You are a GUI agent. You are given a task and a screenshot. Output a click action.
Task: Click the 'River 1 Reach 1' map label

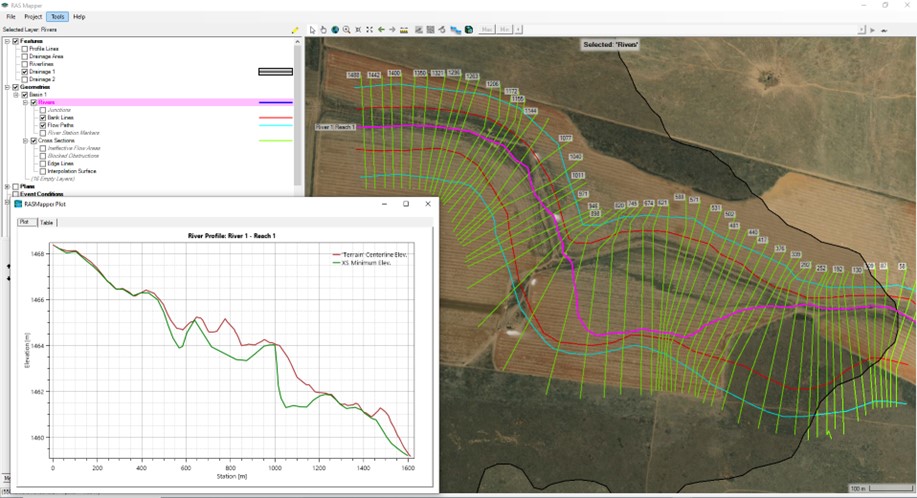pyautogui.click(x=335, y=127)
